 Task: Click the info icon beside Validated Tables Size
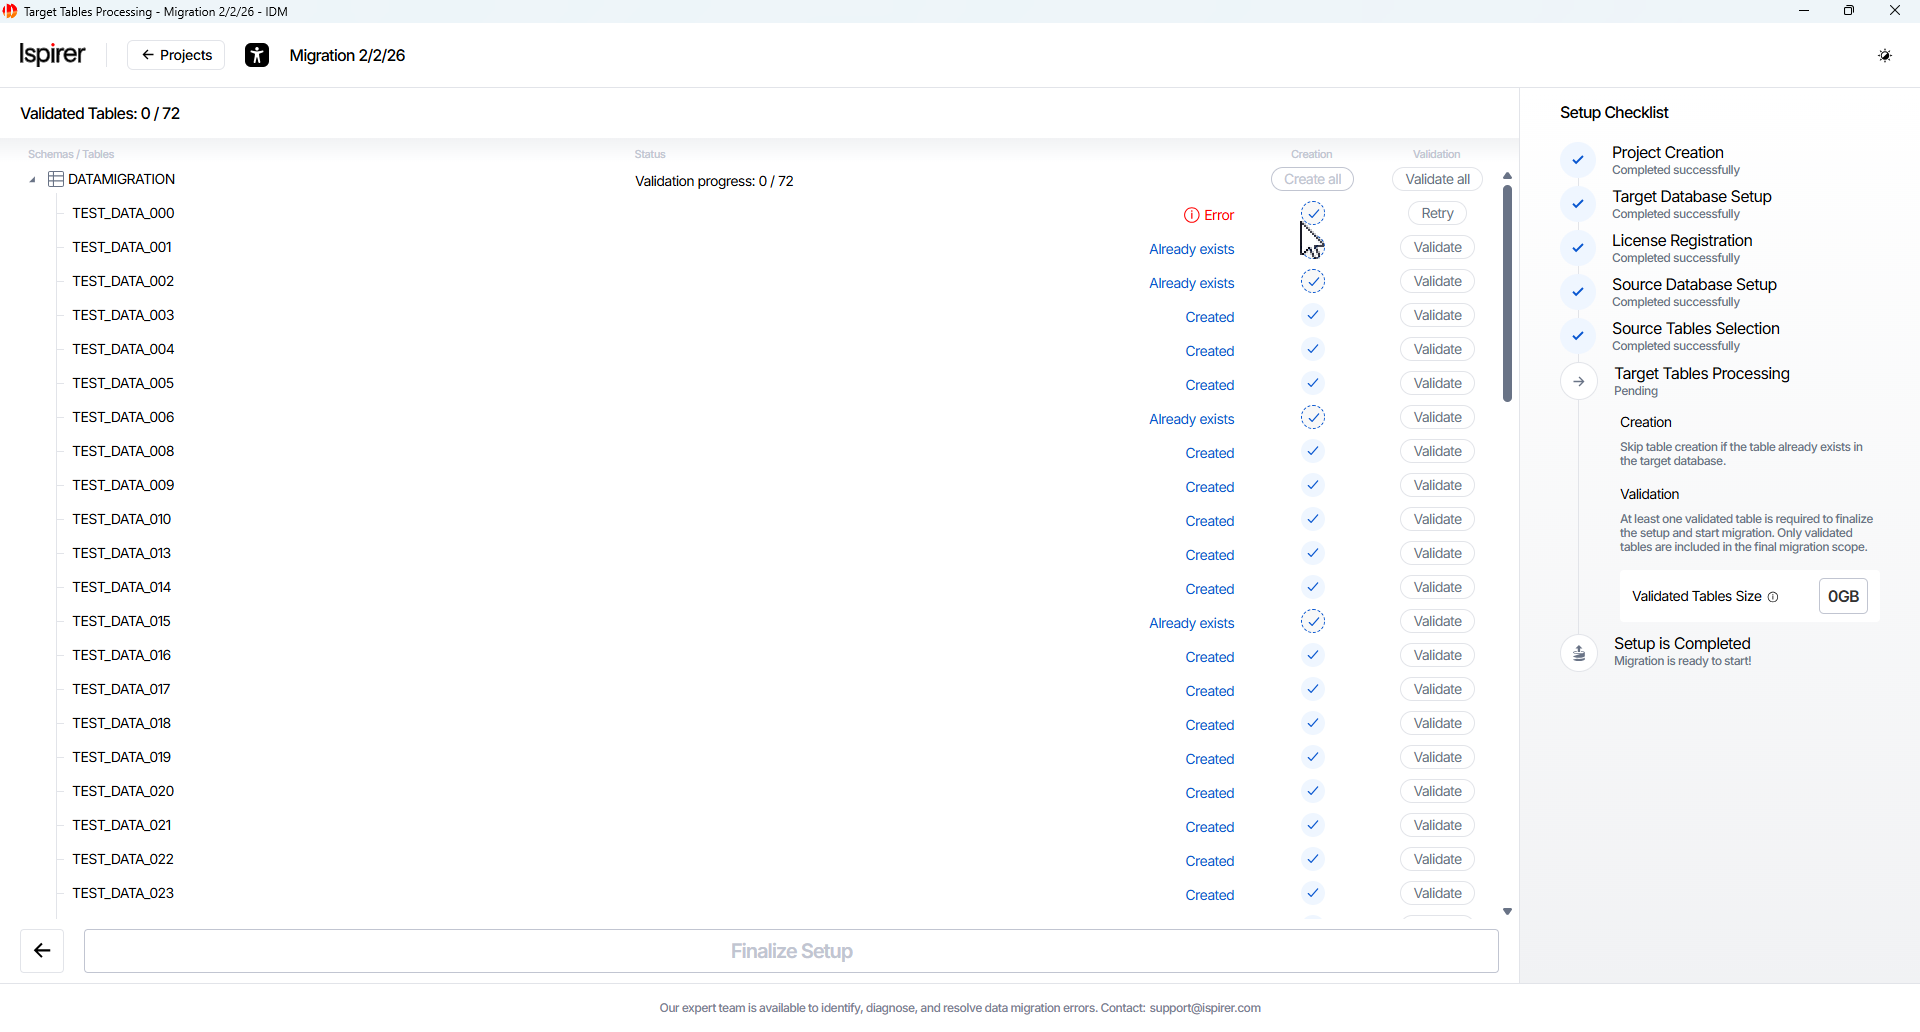[1773, 597]
